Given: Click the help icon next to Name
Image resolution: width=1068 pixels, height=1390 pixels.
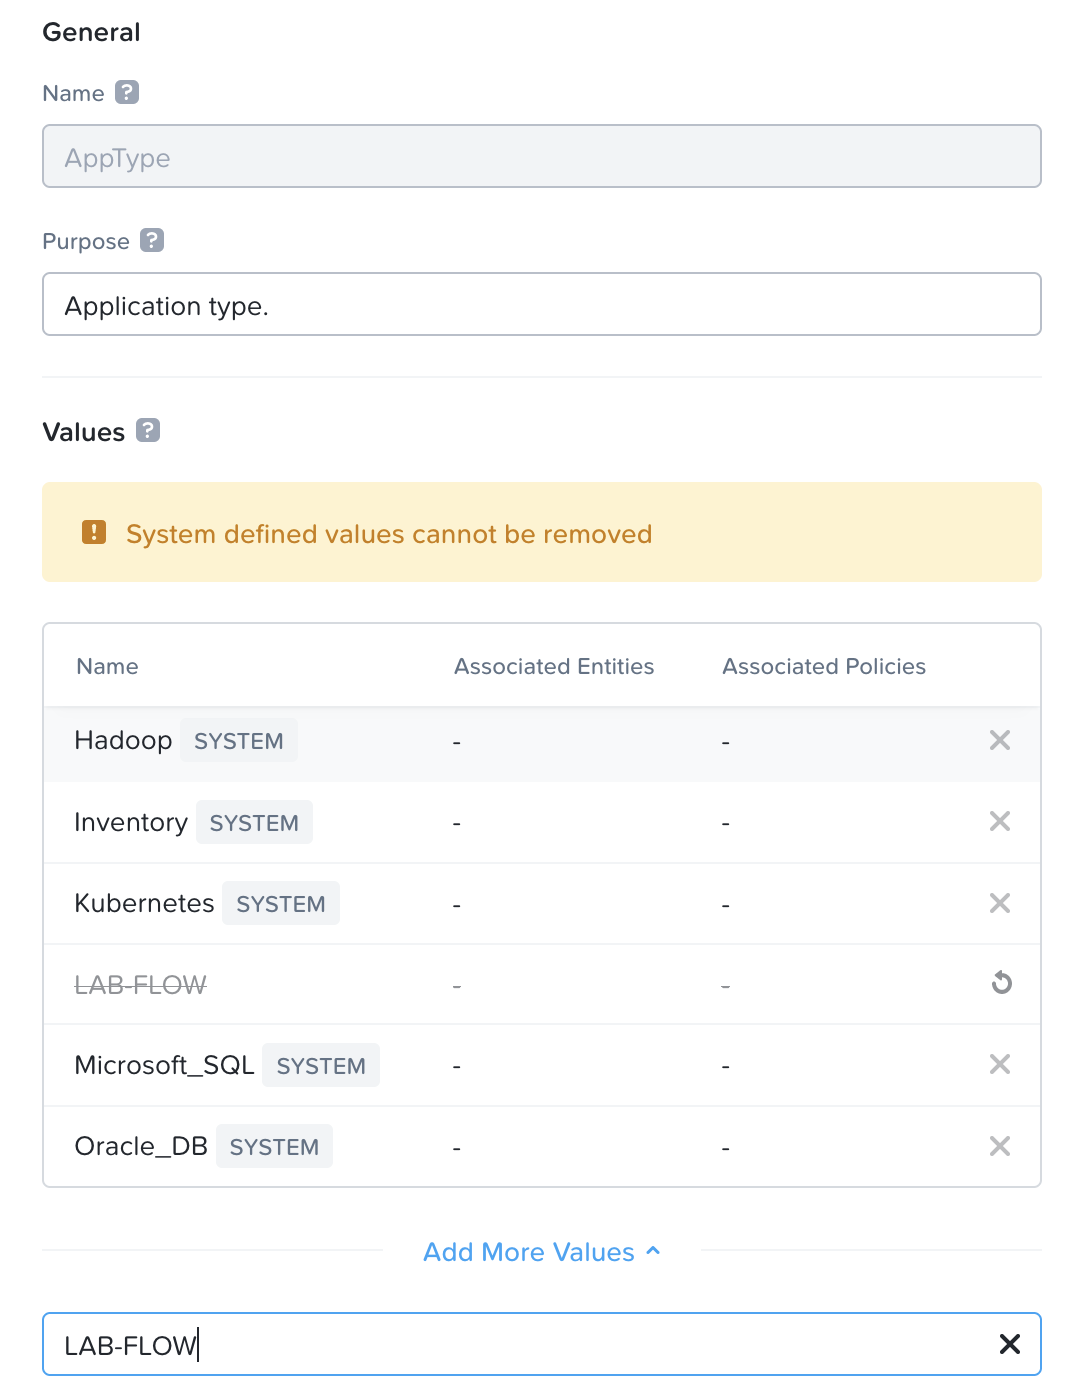Looking at the screenshot, I should tap(127, 92).
